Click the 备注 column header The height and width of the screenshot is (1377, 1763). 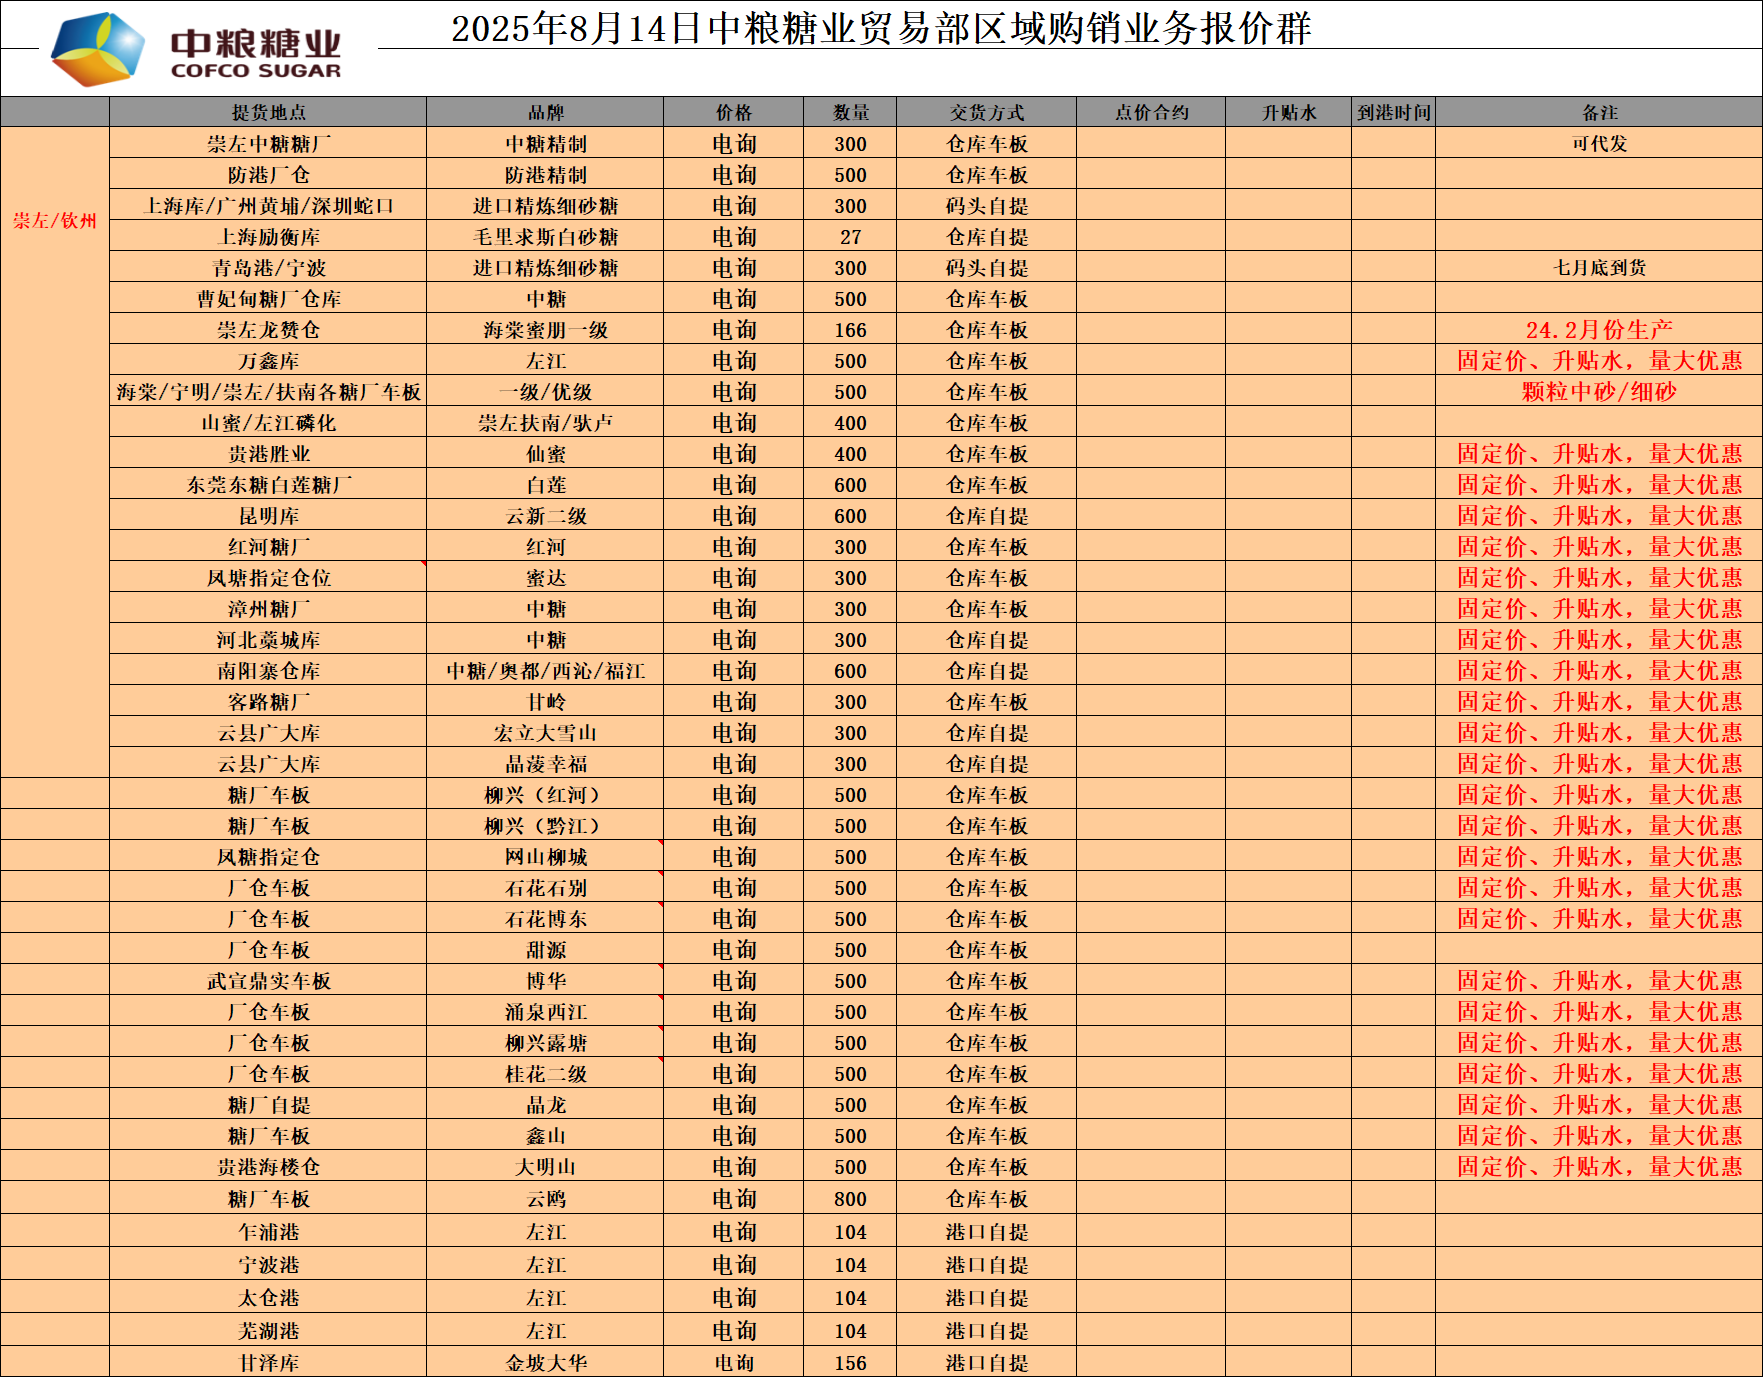(x=1599, y=112)
